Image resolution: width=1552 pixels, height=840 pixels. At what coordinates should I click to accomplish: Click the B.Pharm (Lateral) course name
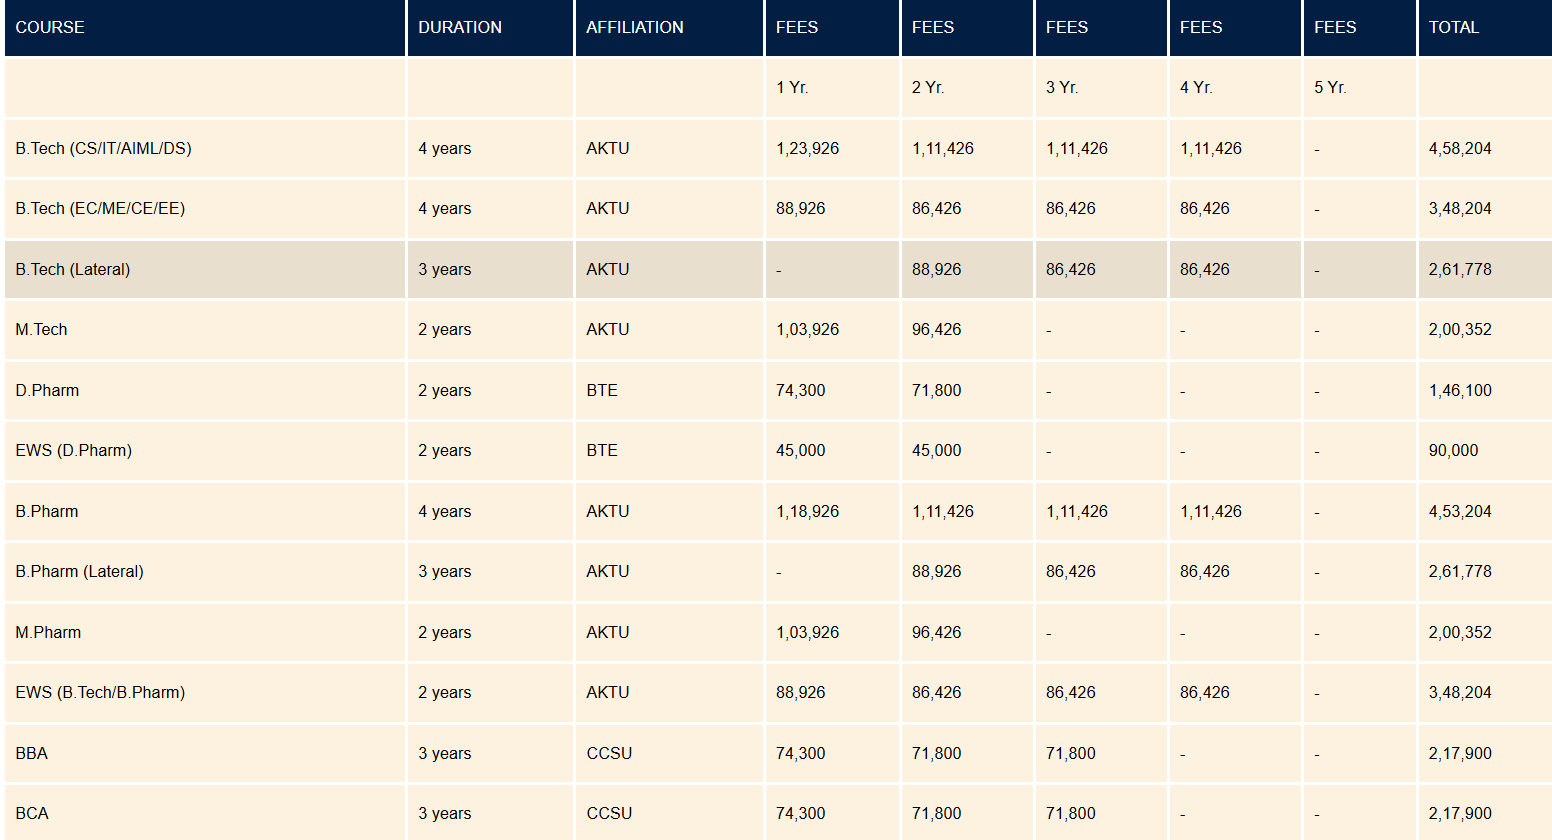[x=79, y=572]
